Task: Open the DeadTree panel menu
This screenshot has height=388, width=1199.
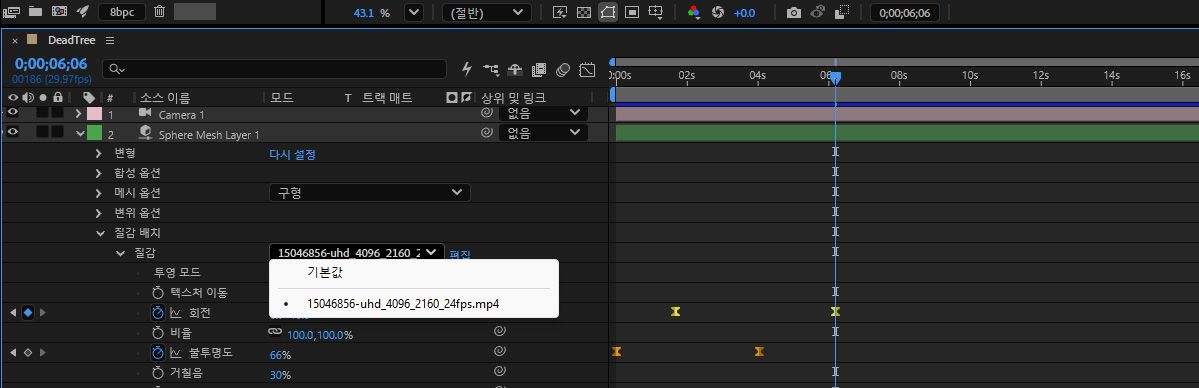Action: (110, 41)
